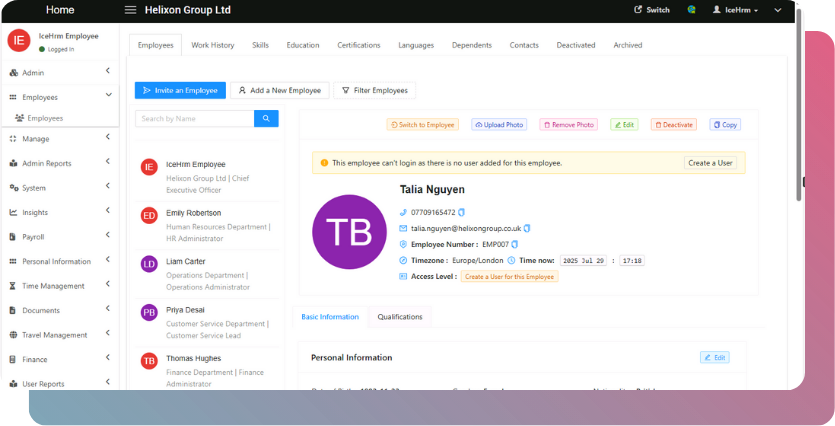Click the Switch icon in header

[x=638, y=10]
